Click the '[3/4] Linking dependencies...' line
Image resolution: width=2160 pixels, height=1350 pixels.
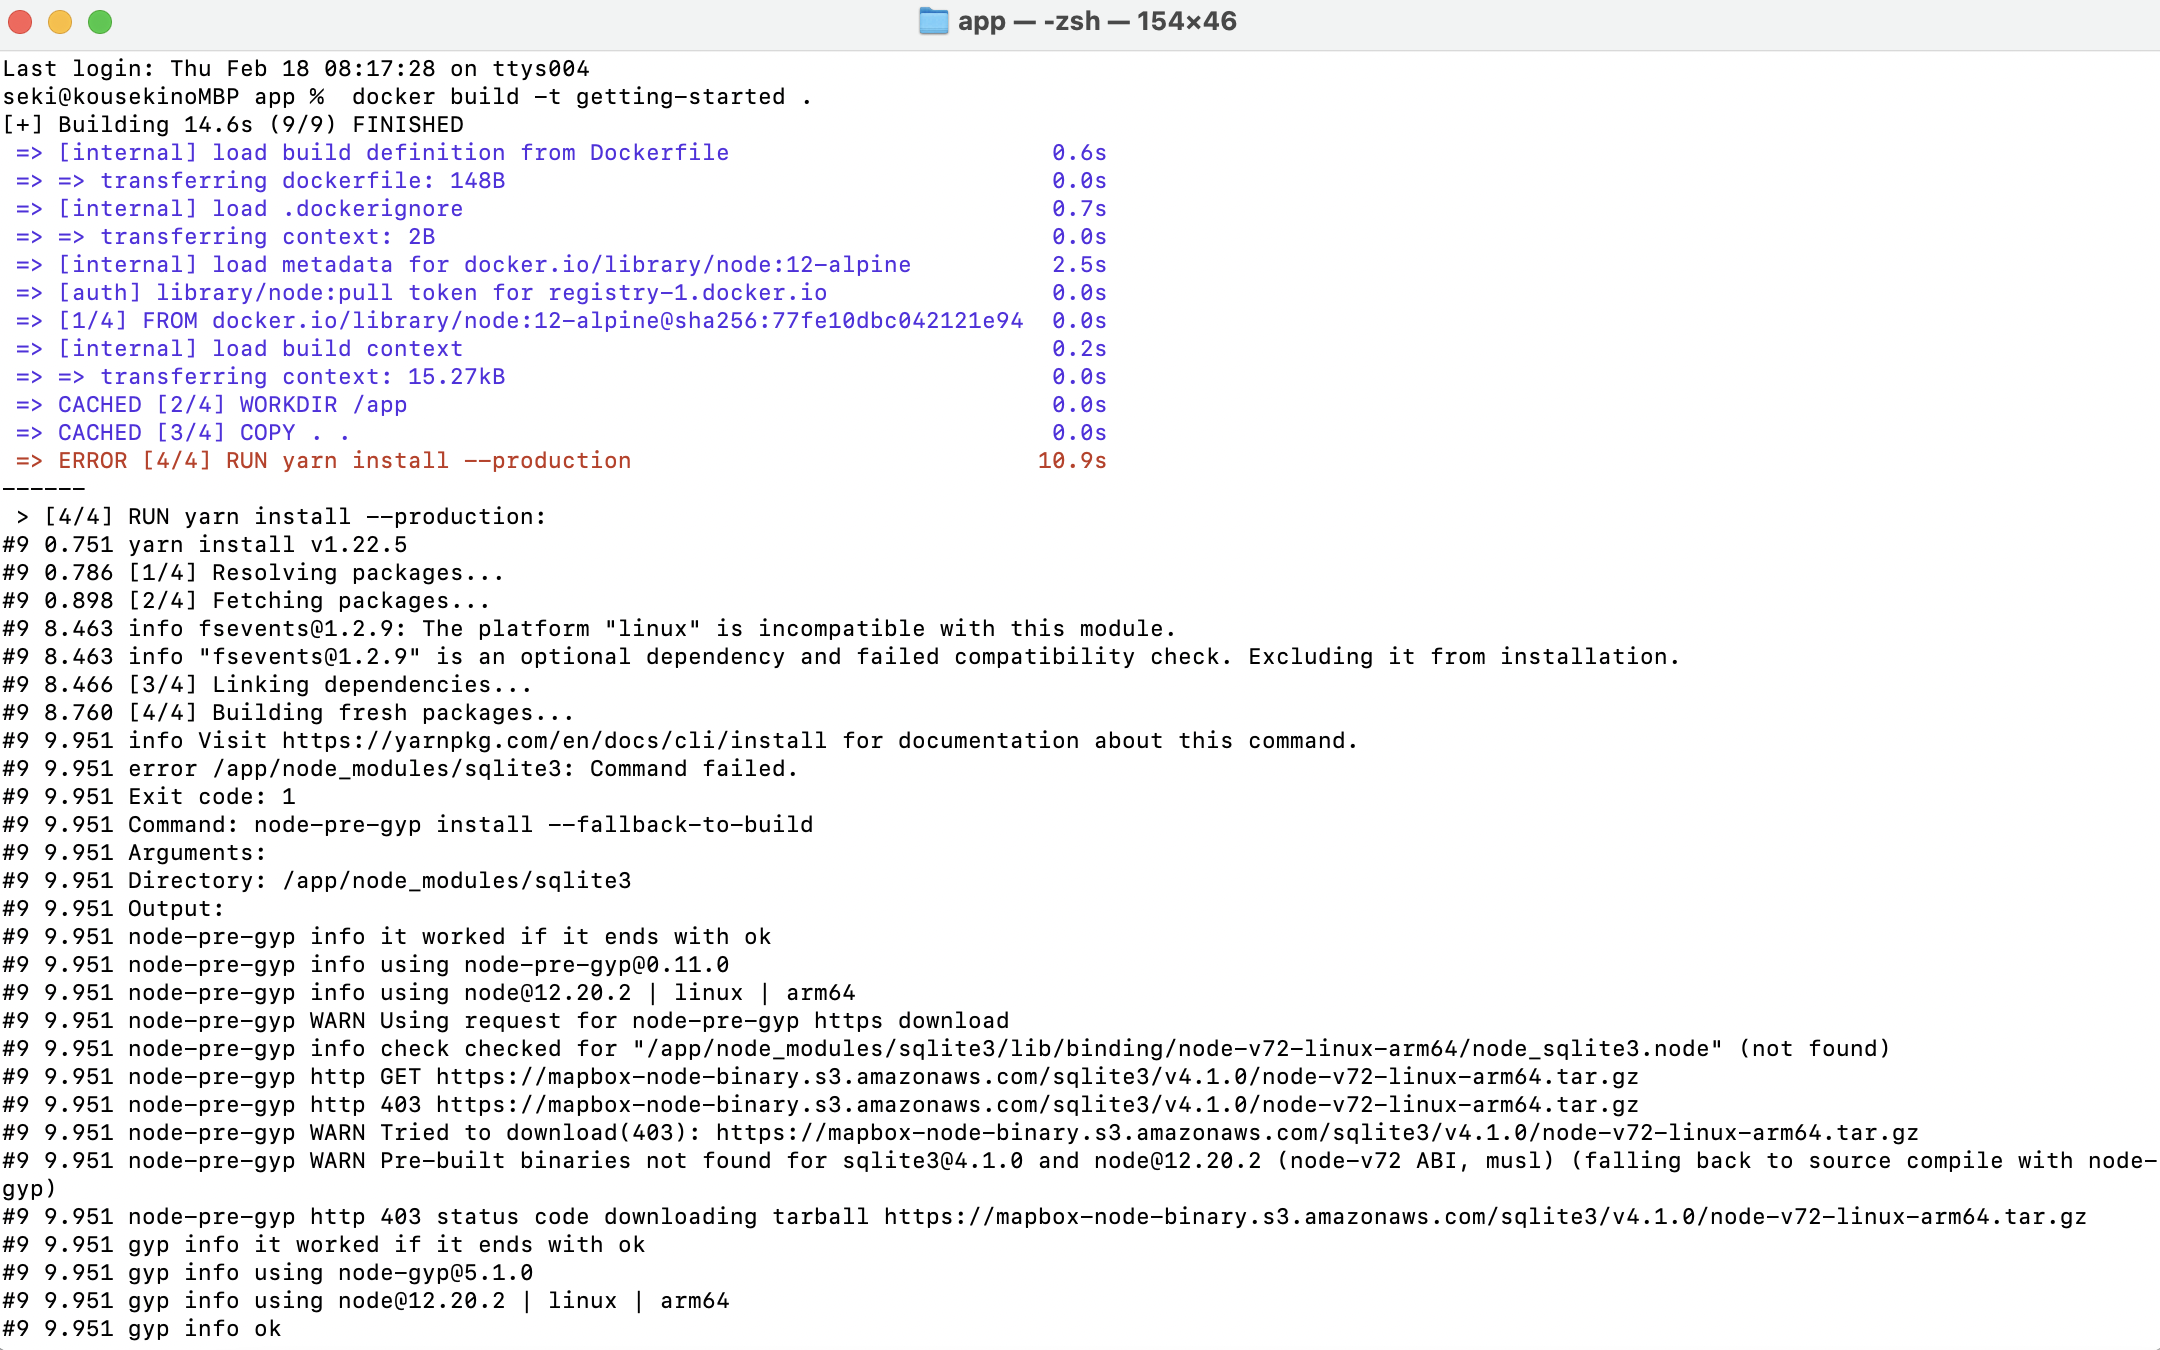point(267,685)
